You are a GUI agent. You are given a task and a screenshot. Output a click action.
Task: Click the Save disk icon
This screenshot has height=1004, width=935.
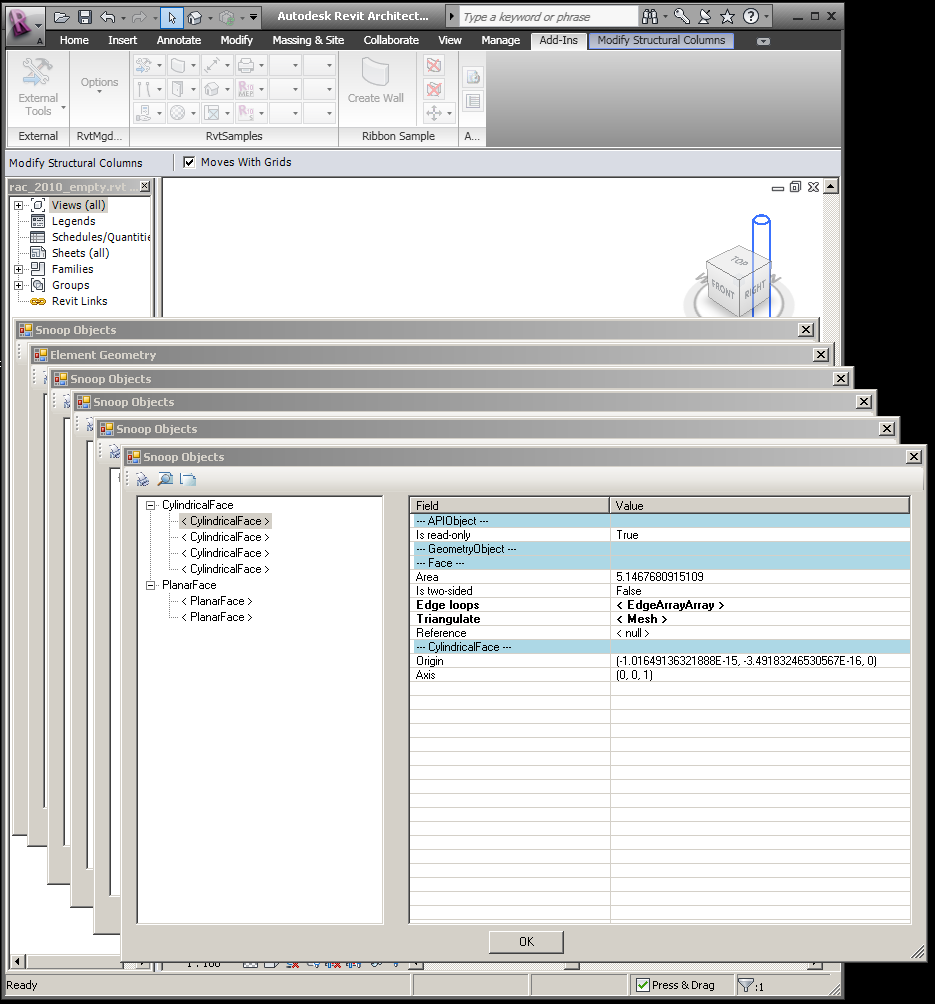coord(85,17)
